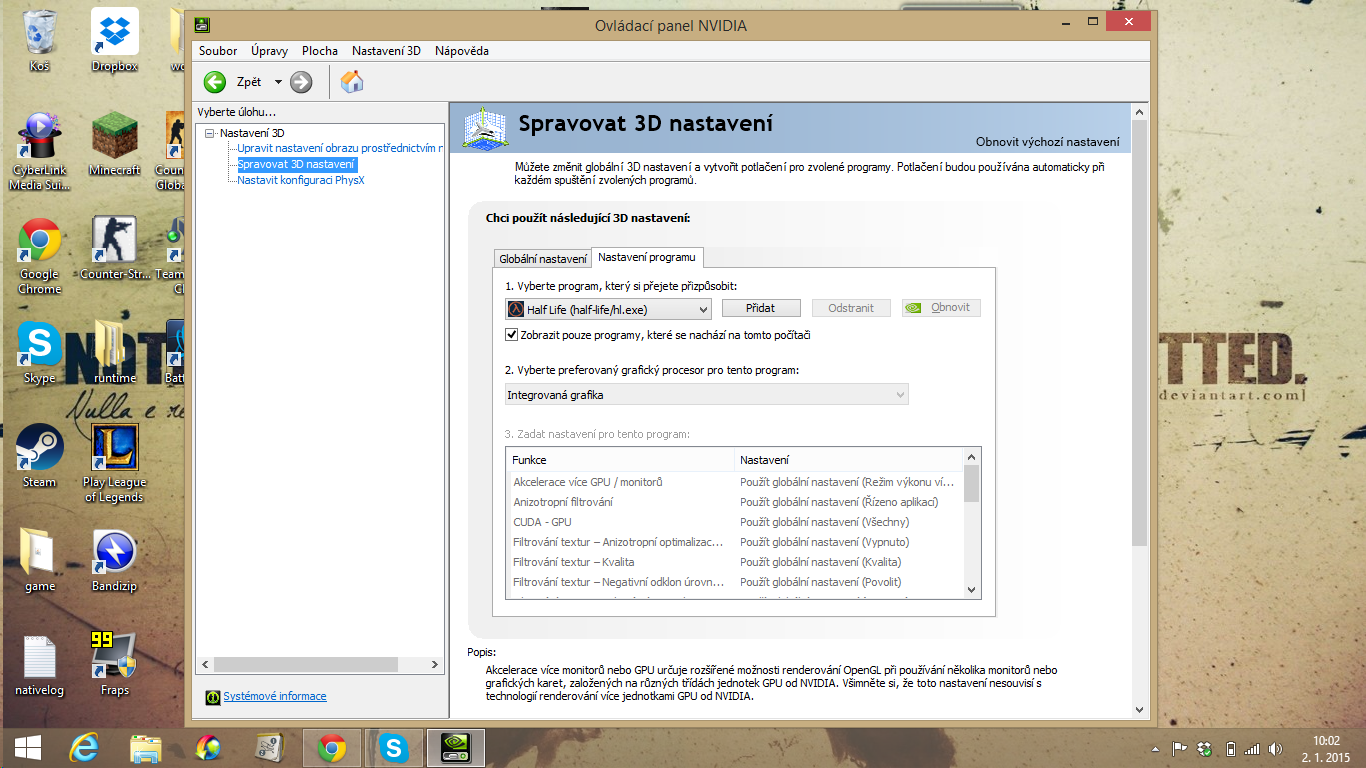Select the runtime folder on the desktop

click(115, 353)
